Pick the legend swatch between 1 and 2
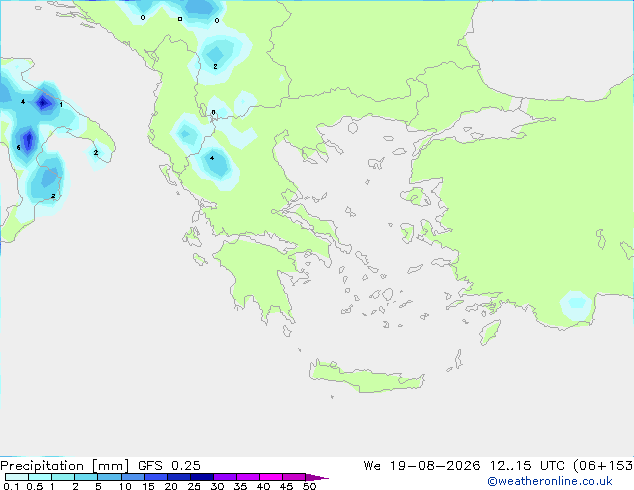This screenshot has height=490, width=634. [x=63, y=477]
